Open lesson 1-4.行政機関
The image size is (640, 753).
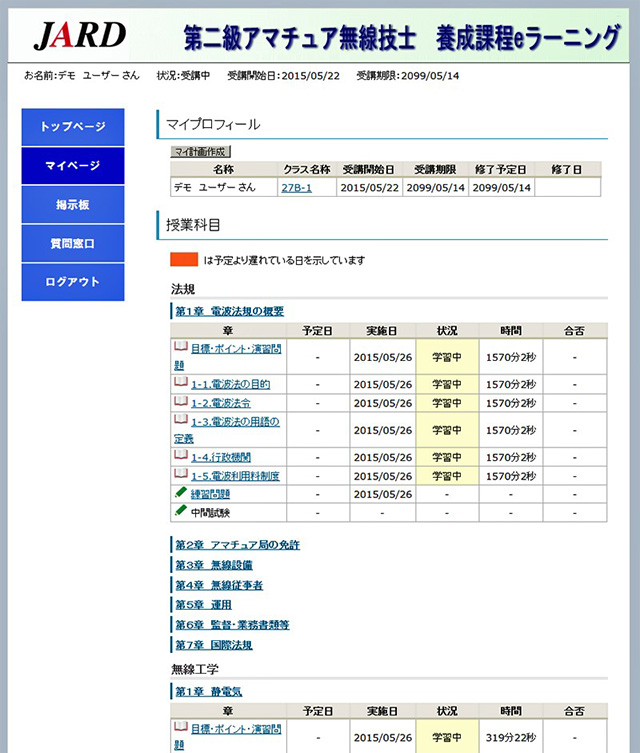(x=221, y=457)
